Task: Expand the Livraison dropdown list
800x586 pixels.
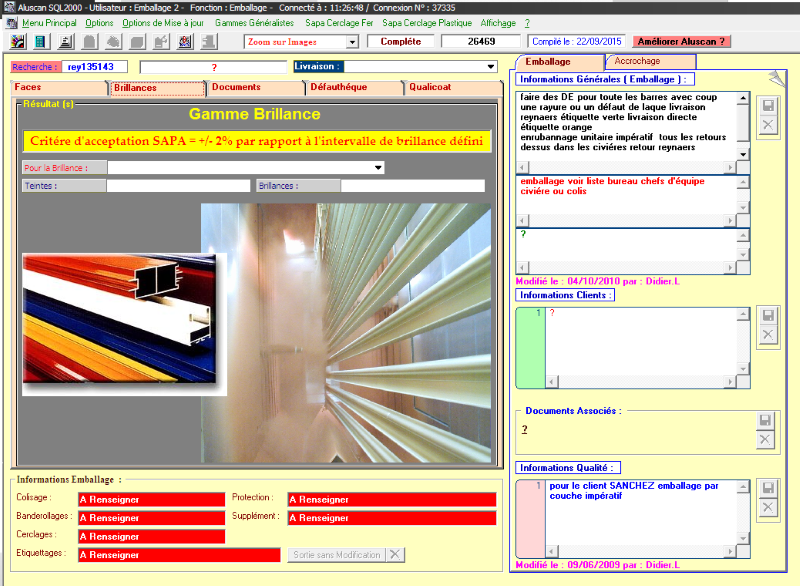Action: click(x=491, y=66)
